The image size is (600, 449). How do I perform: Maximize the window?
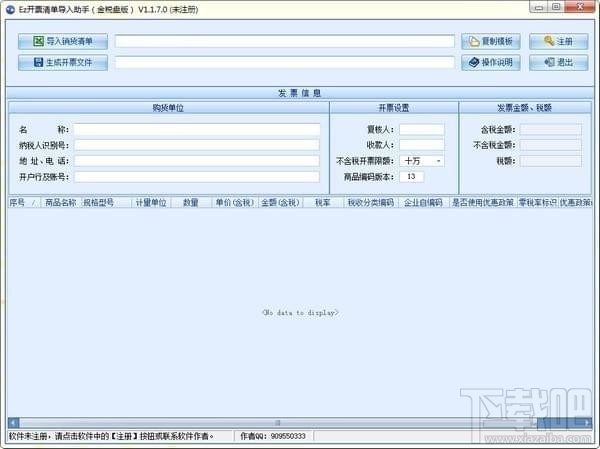pyautogui.click(x=556, y=7)
